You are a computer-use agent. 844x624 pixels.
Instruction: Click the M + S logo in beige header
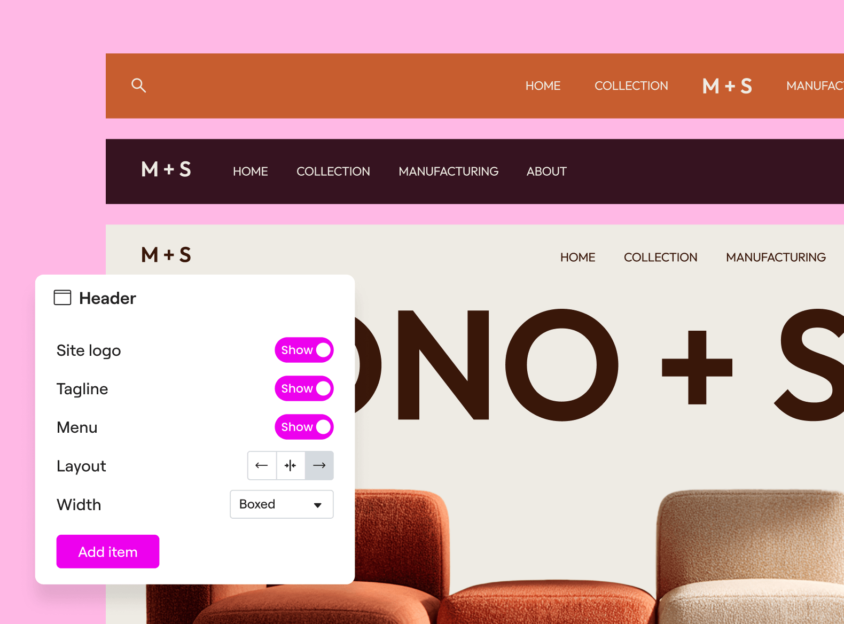click(x=166, y=255)
